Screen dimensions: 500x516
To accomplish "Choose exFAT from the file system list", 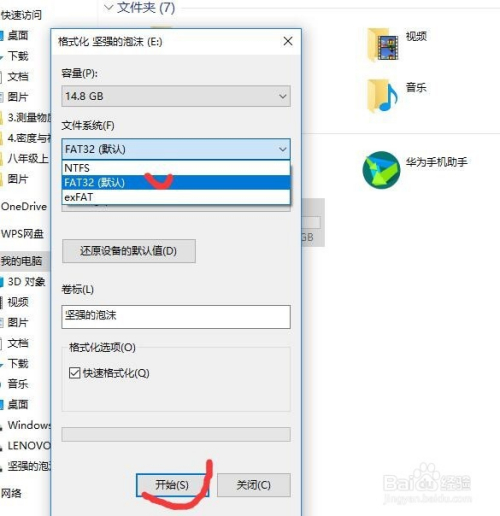I will pyautogui.click(x=176, y=197).
